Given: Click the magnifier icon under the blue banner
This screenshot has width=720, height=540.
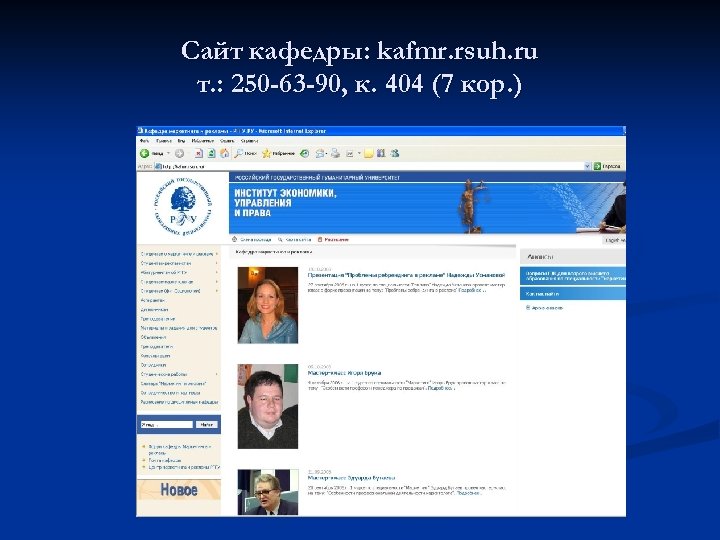Looking at the screenshot, I should [280, 240].
